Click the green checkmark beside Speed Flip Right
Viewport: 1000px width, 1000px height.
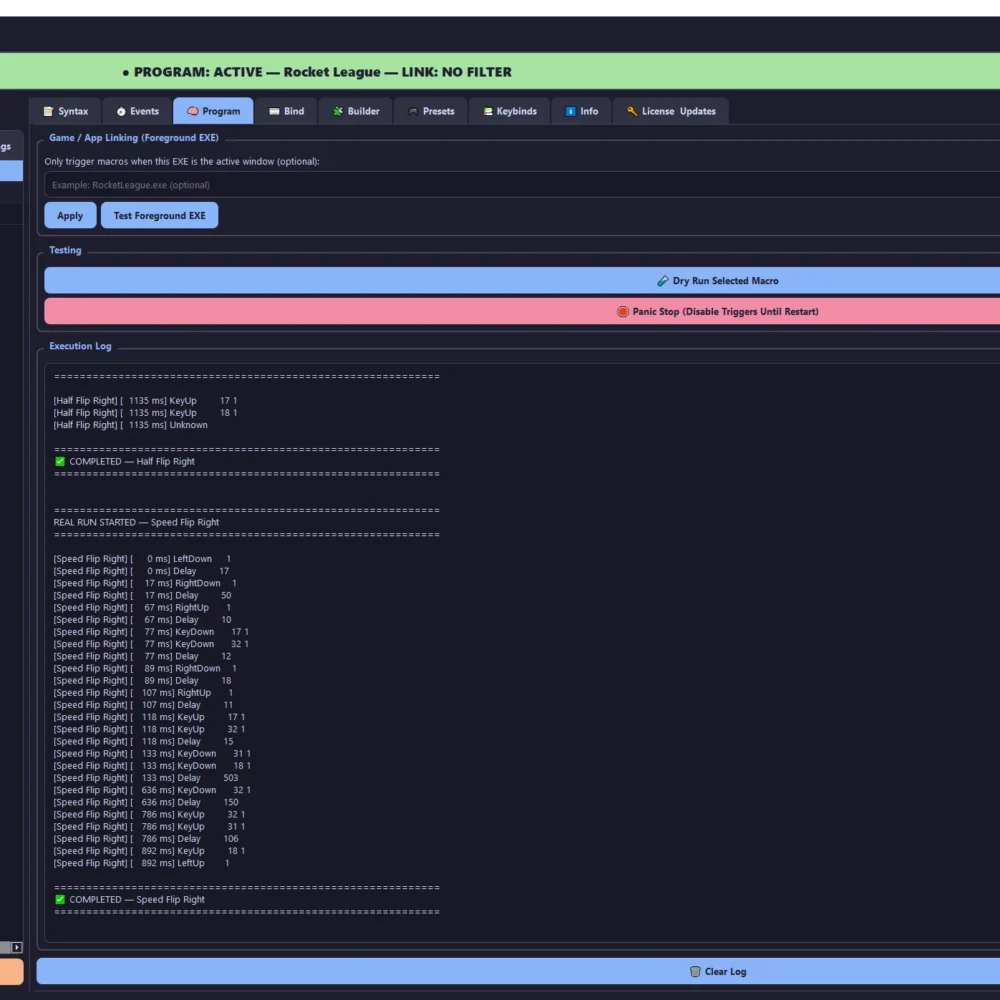pos(60,899)
